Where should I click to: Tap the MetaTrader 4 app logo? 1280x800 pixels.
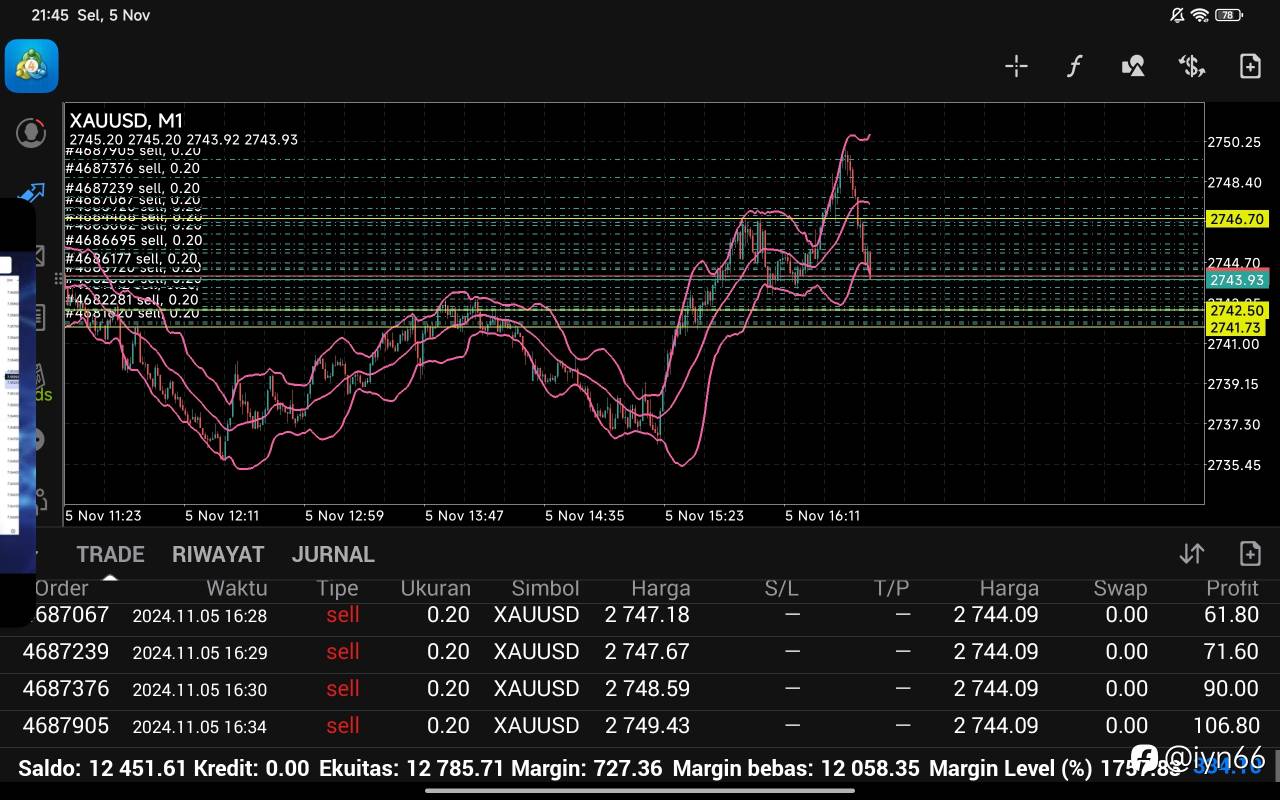tap(32, 66)
